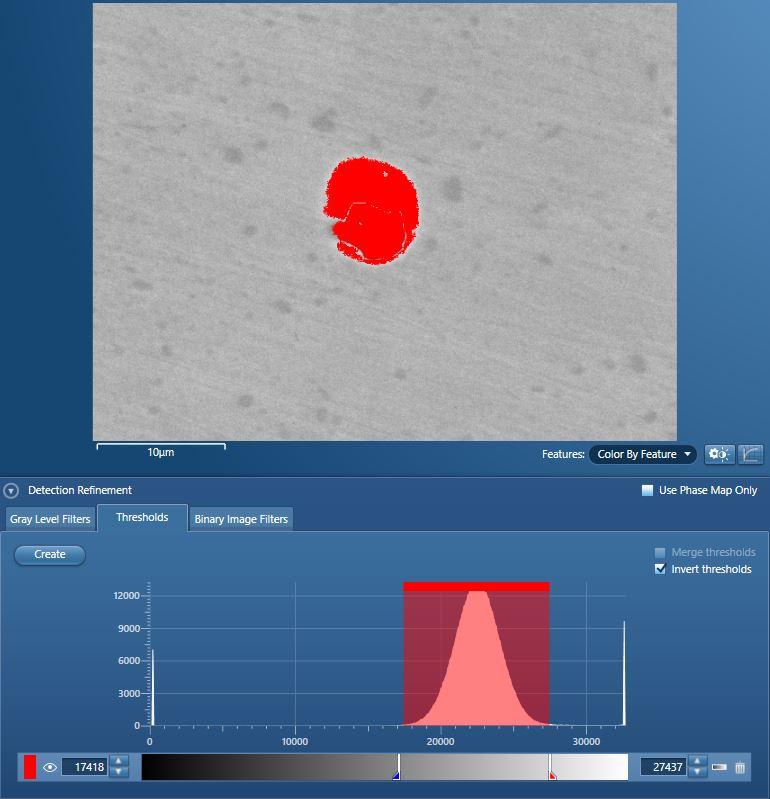Image resolution: width=770 pixels, height=799 pixels.
Task: Click the small bar icon beside trash
Action: [719, 768]
